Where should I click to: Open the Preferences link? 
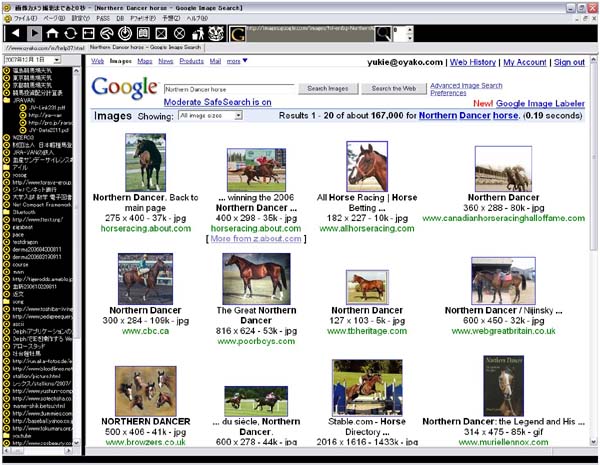pyautogui.click(x=448, y=93)
